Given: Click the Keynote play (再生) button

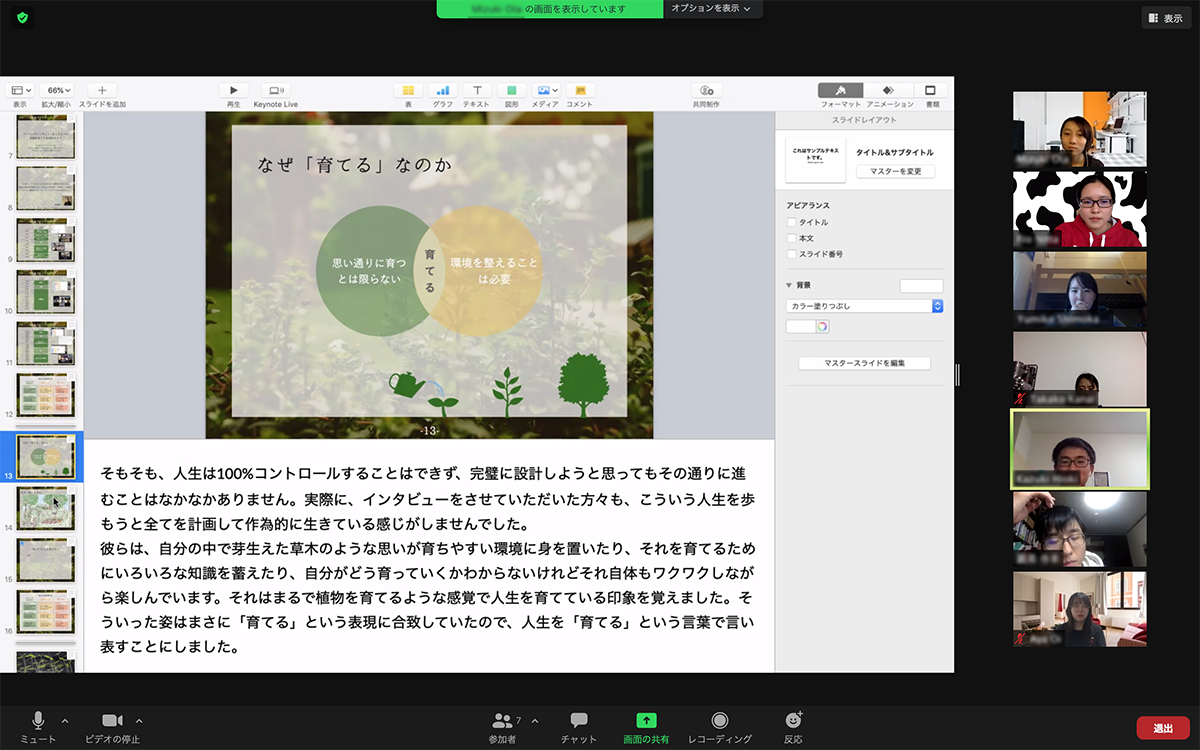Looking at the screenshot, I should tap(233, 90).
